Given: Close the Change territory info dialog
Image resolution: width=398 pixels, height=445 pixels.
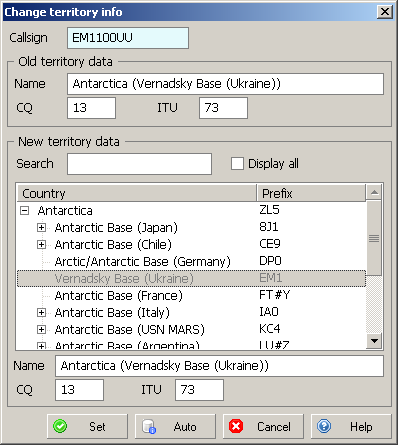Looking at the screenshot, I should (x=385, y=12).
